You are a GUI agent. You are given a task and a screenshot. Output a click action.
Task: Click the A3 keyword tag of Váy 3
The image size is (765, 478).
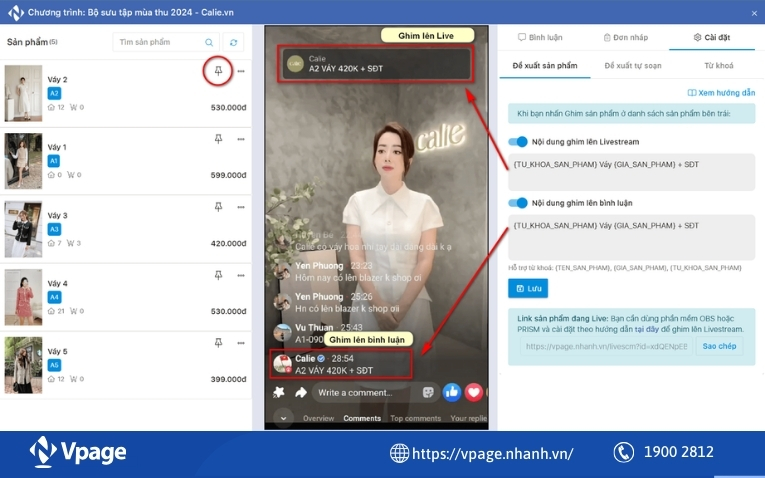point(54,229)
